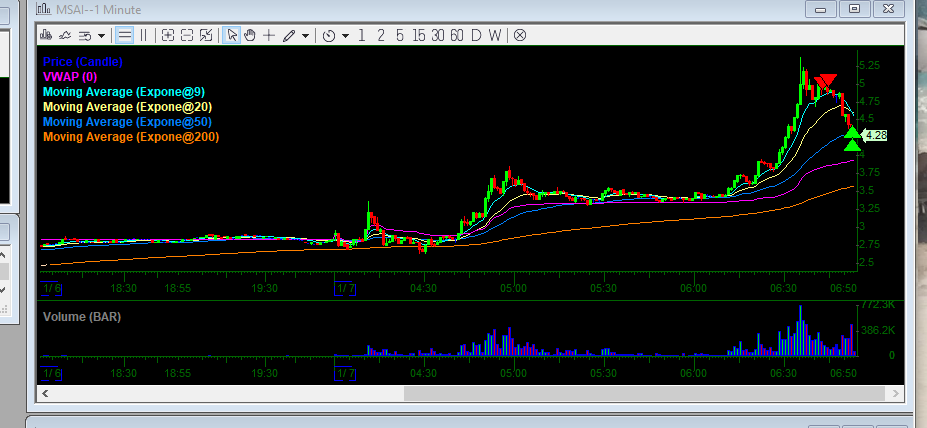Switch chart to 1 minute interval
The width and height of the screenshot is (927, 428).
pyautogui.click(x=362, y=35)
